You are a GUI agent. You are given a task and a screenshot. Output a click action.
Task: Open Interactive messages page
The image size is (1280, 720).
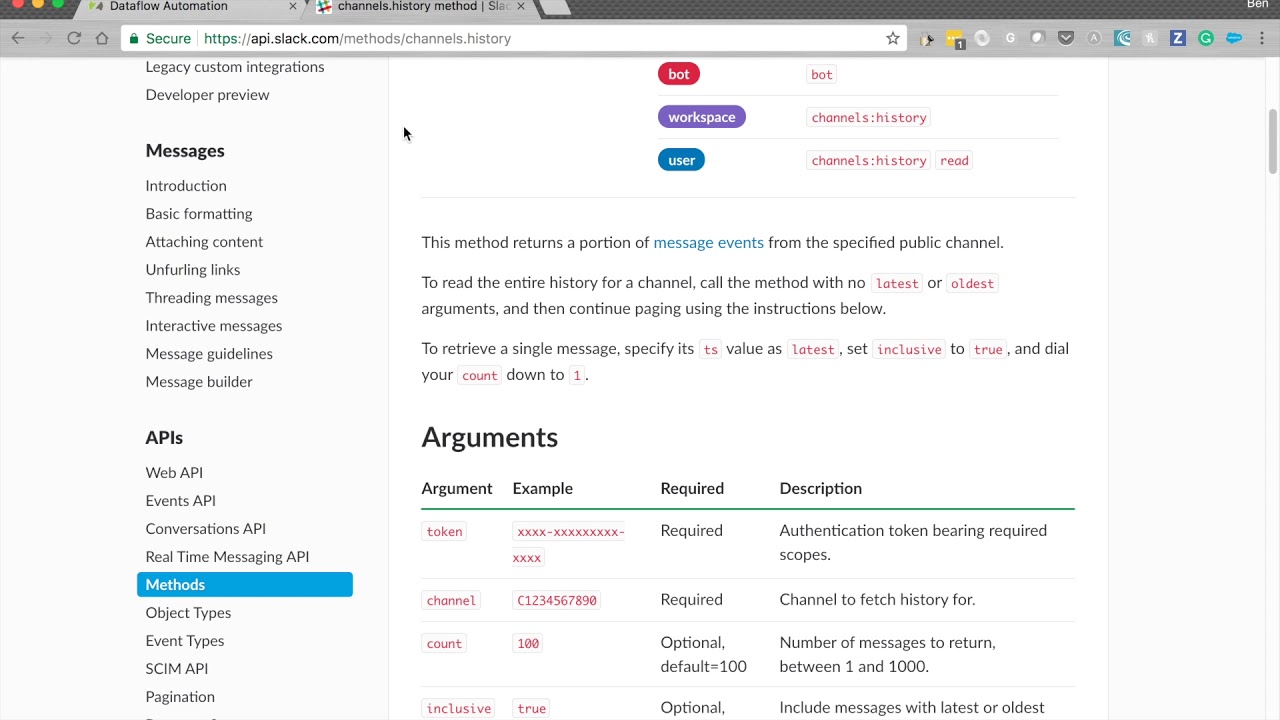tap(214, 326)
